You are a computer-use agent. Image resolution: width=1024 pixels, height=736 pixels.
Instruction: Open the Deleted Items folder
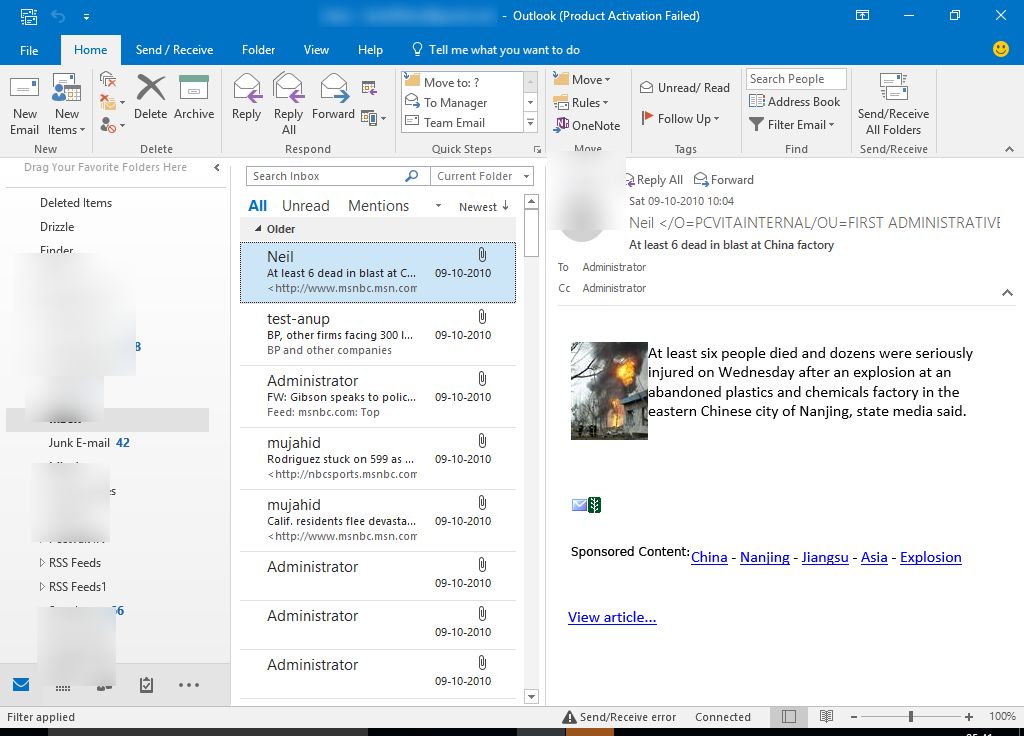(76, 203)
